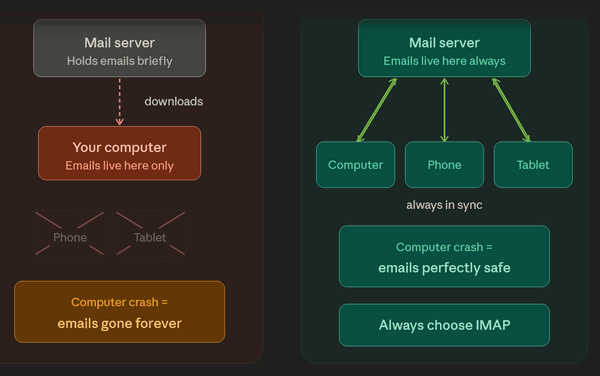This screenshot has height=376, width=600.
Task: Select the green Phone box
Action: (x=444, y=164)
